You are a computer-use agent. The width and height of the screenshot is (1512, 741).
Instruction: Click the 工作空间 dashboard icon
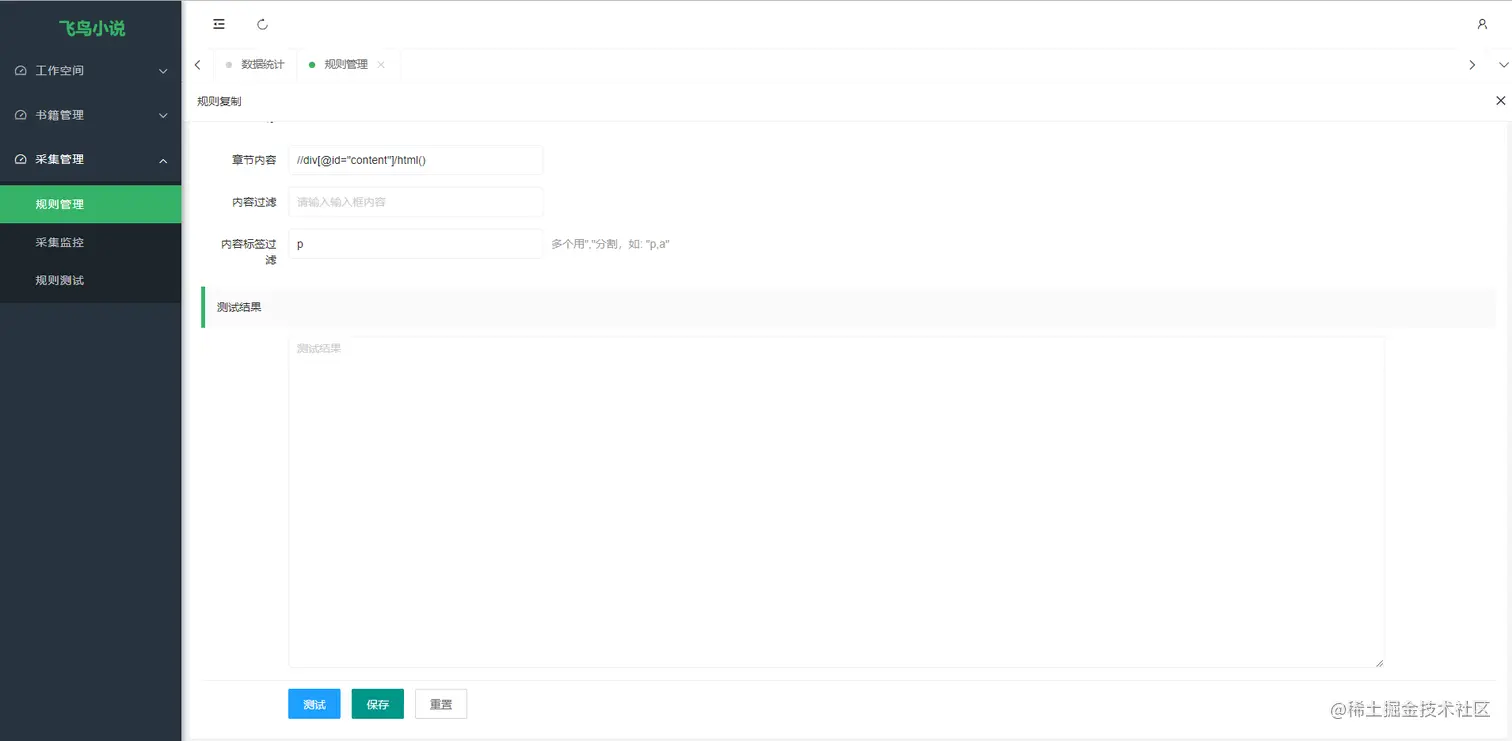click(21, 71)
